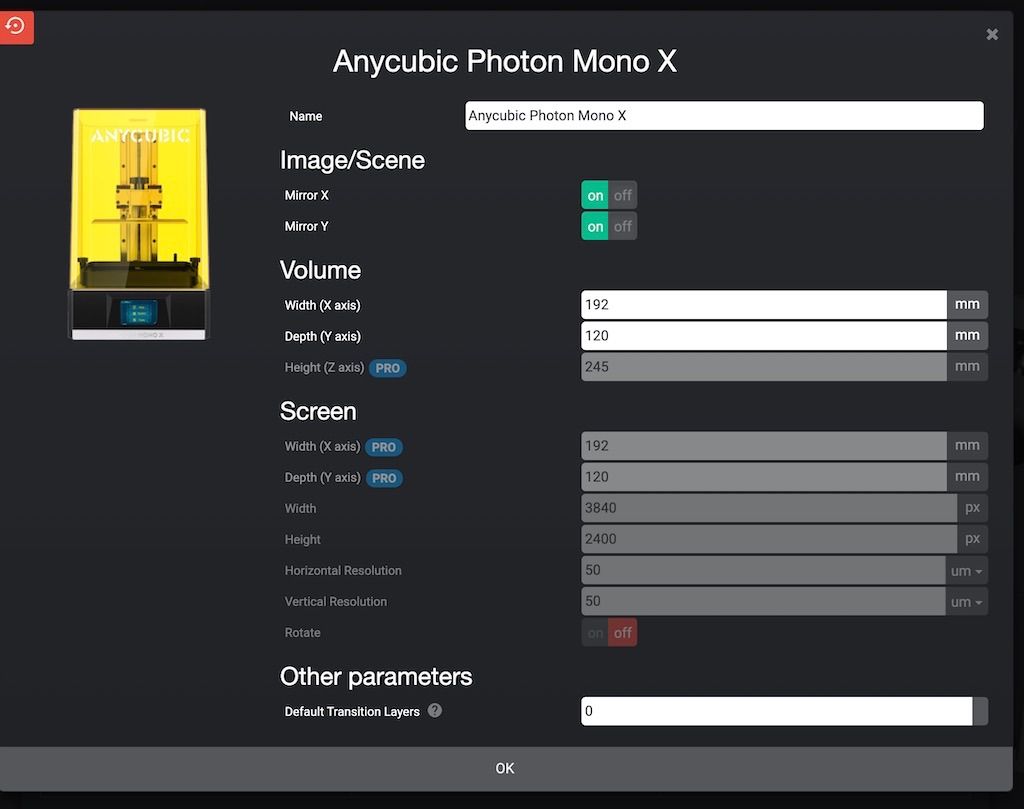1024x809 pixels.
Task: Click the Height (Z axis) field showing 245
Action: point(763,366)
